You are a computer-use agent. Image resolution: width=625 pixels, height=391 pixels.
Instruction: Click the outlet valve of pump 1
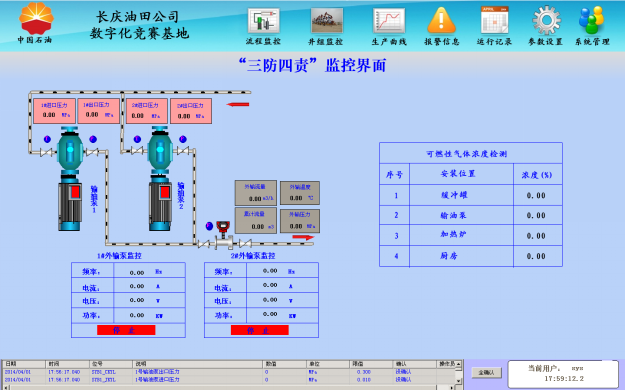coord(92,152)
